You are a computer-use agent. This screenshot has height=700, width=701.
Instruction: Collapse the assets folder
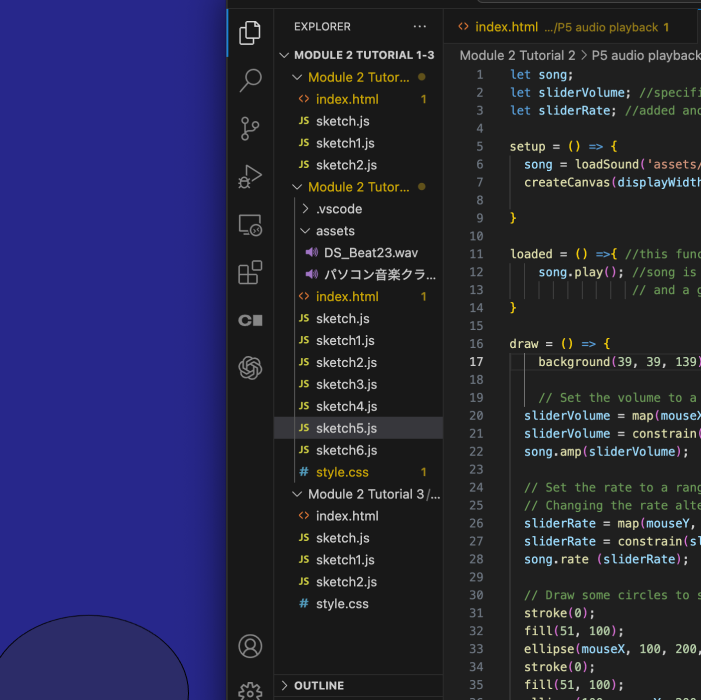(x=305, y=231)
